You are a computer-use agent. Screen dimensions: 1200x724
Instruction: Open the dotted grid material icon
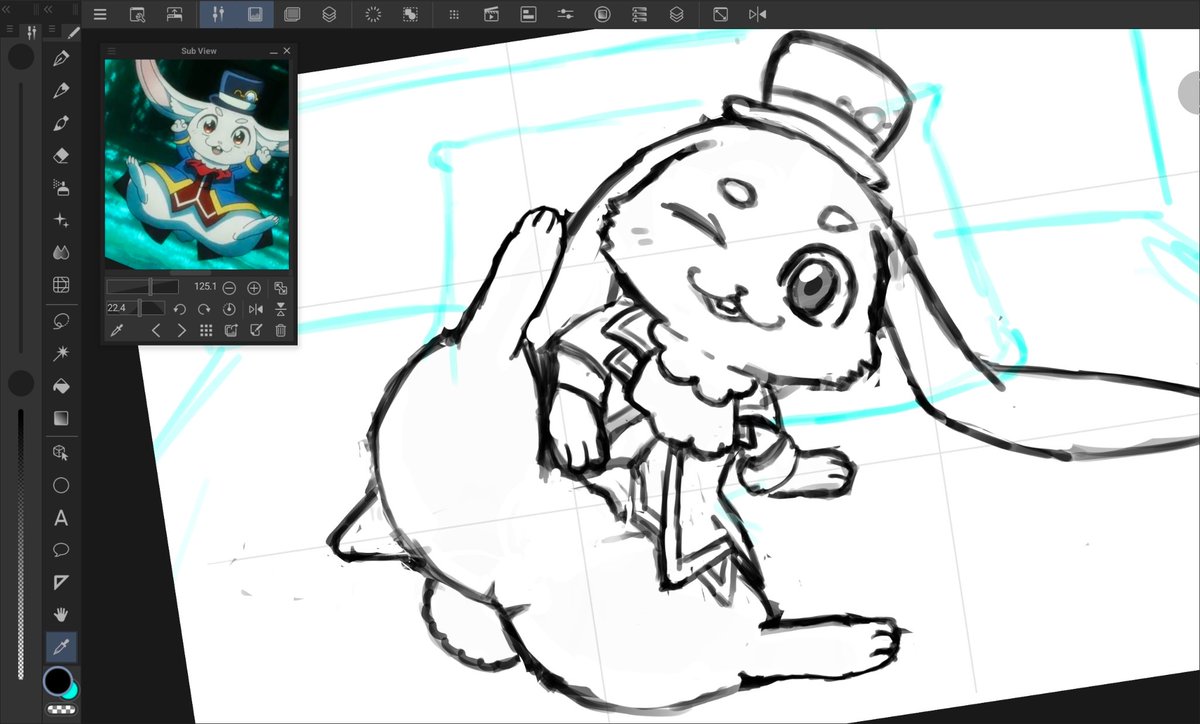point(454,15)
